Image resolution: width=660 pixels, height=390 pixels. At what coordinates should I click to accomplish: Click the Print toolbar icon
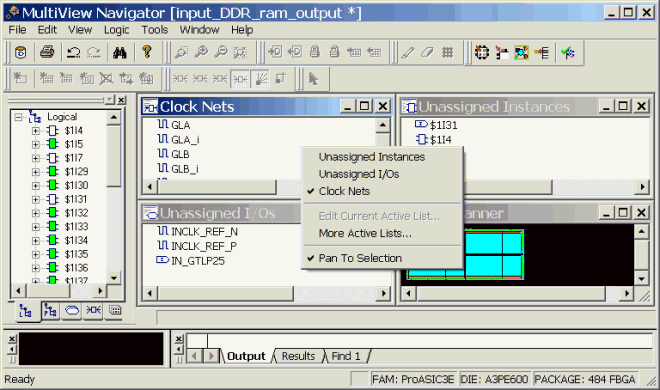(x=47, y=52)
